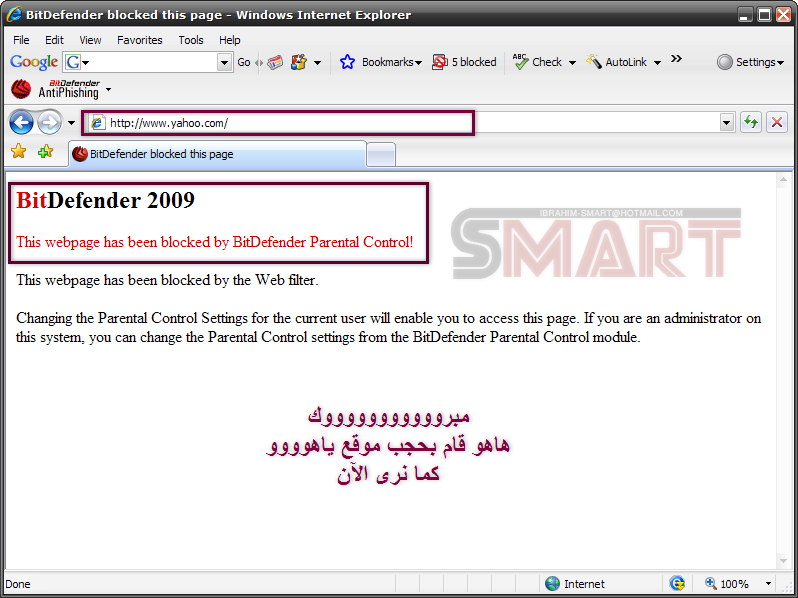
Task: Click the red Stop loading button
Action: coord(777,122)
